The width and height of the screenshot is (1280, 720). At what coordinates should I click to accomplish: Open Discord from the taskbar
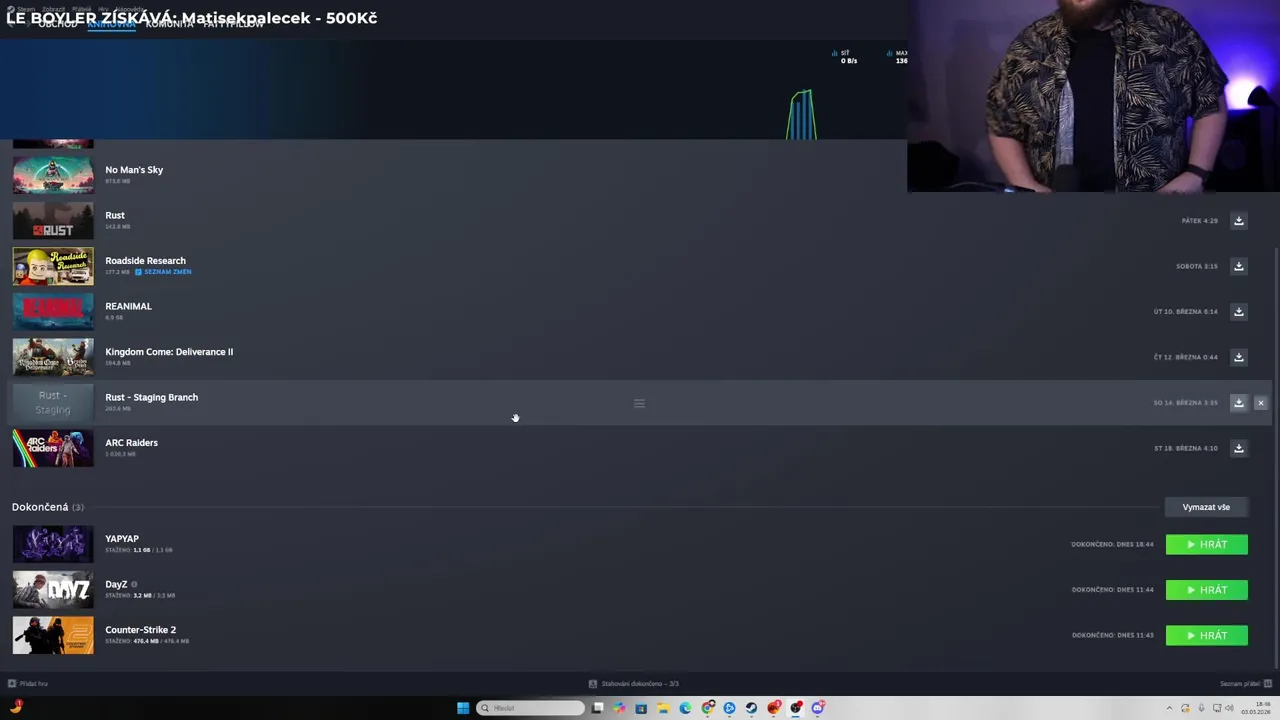click(818, 708)
